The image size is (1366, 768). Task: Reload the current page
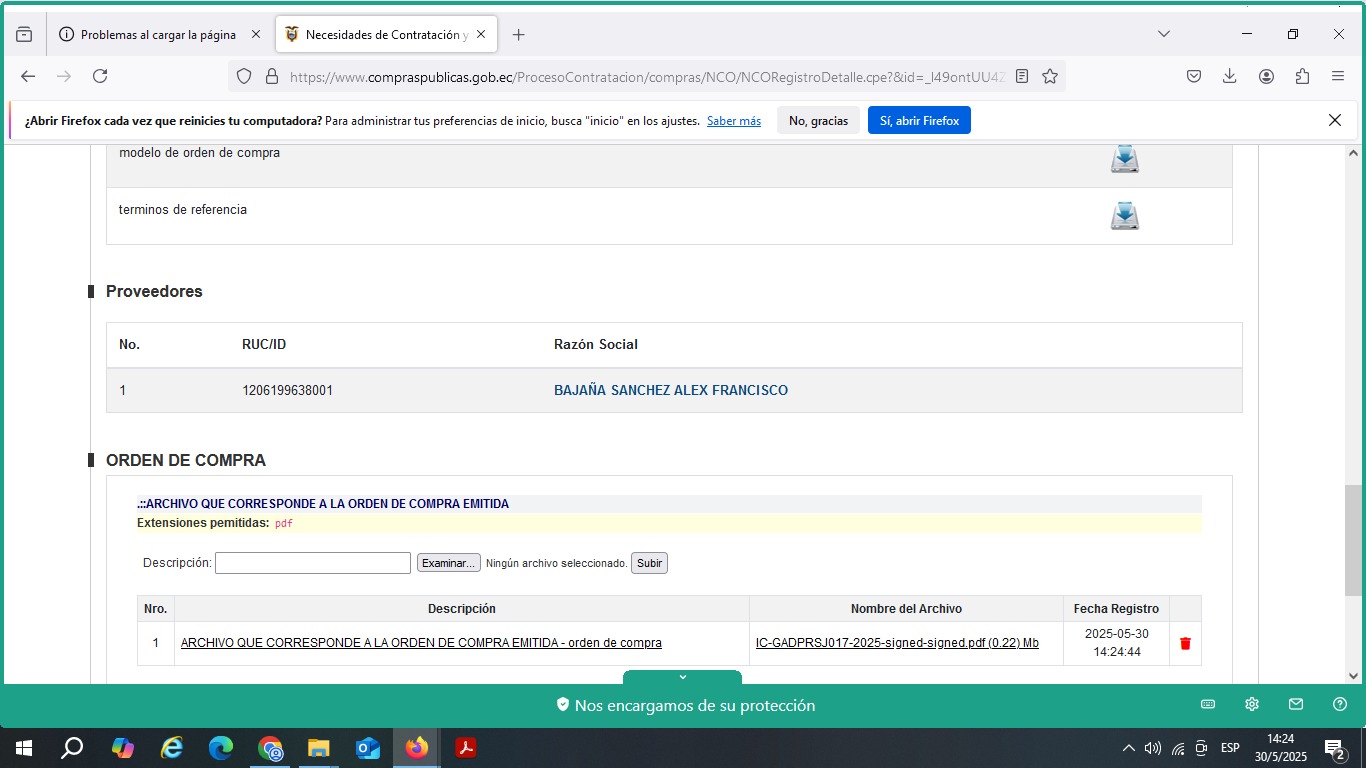pos(100,76)
